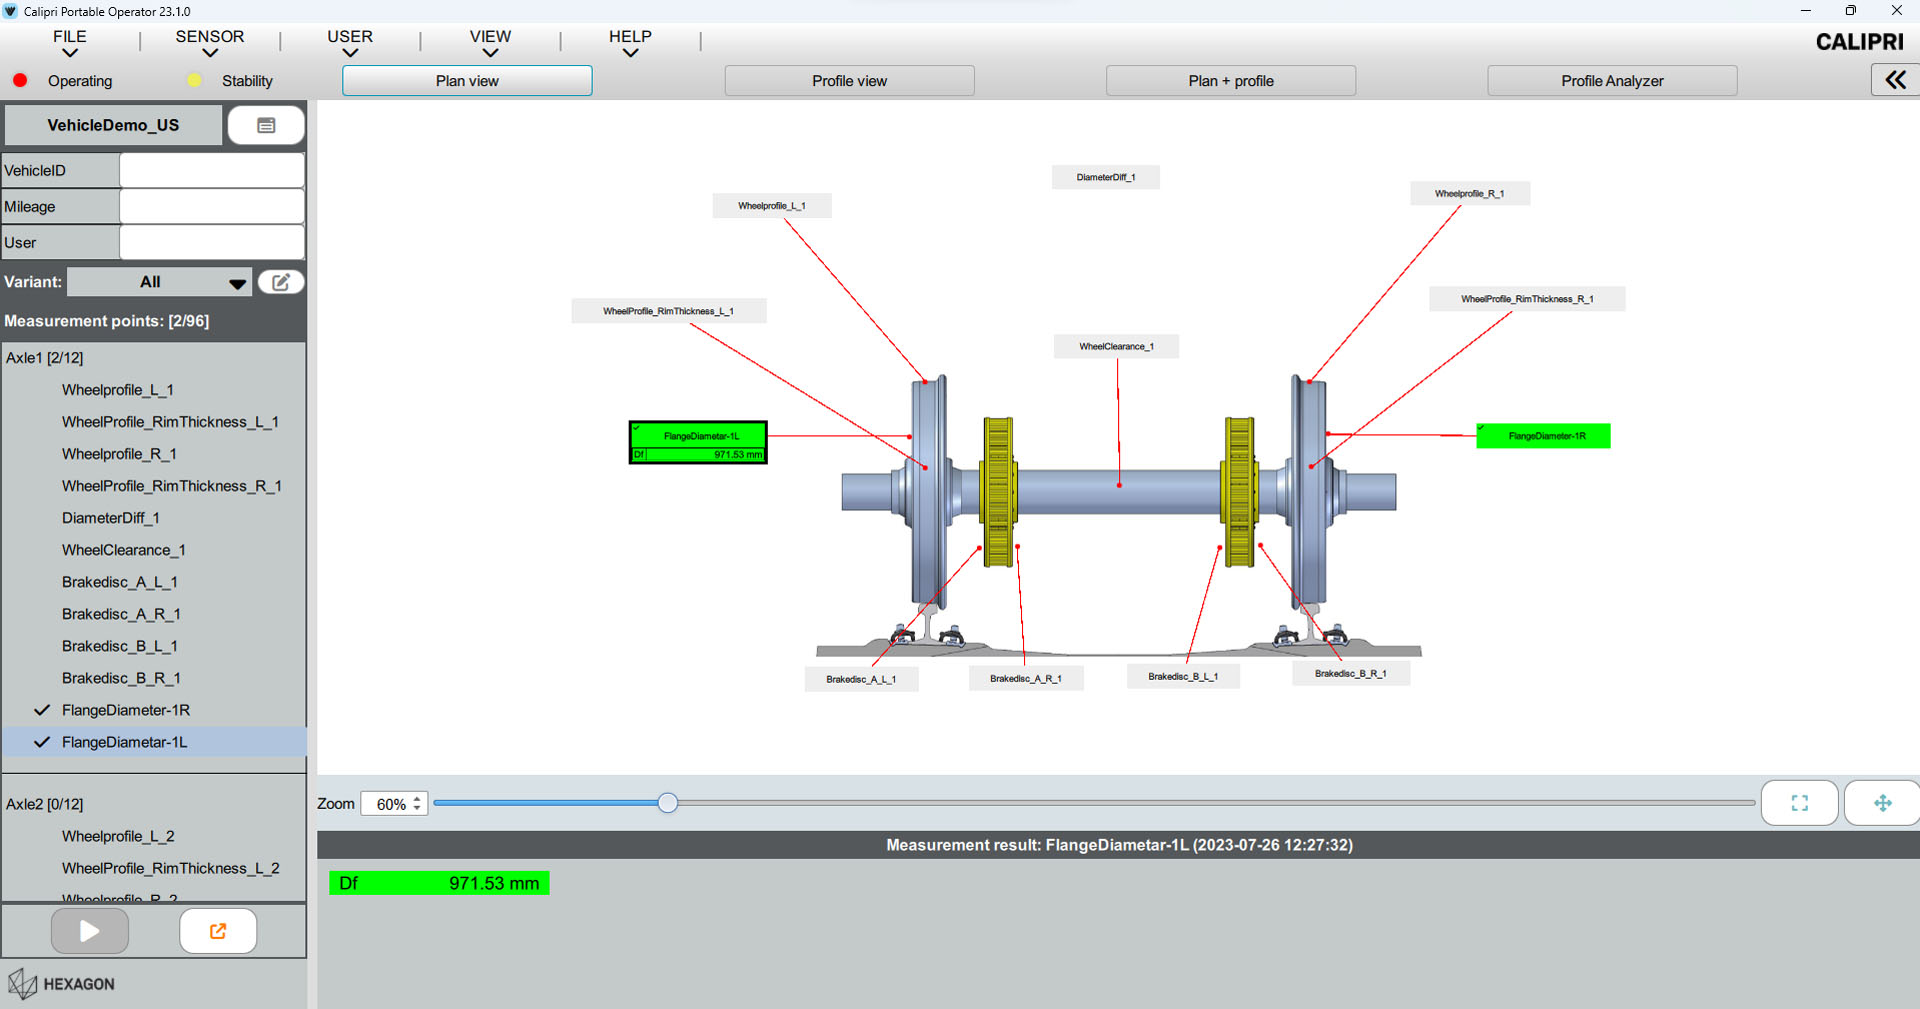1920x1009 pixels.
Task: Click the Measurement points: [2/96] header
Action: (x=107, y=321)
